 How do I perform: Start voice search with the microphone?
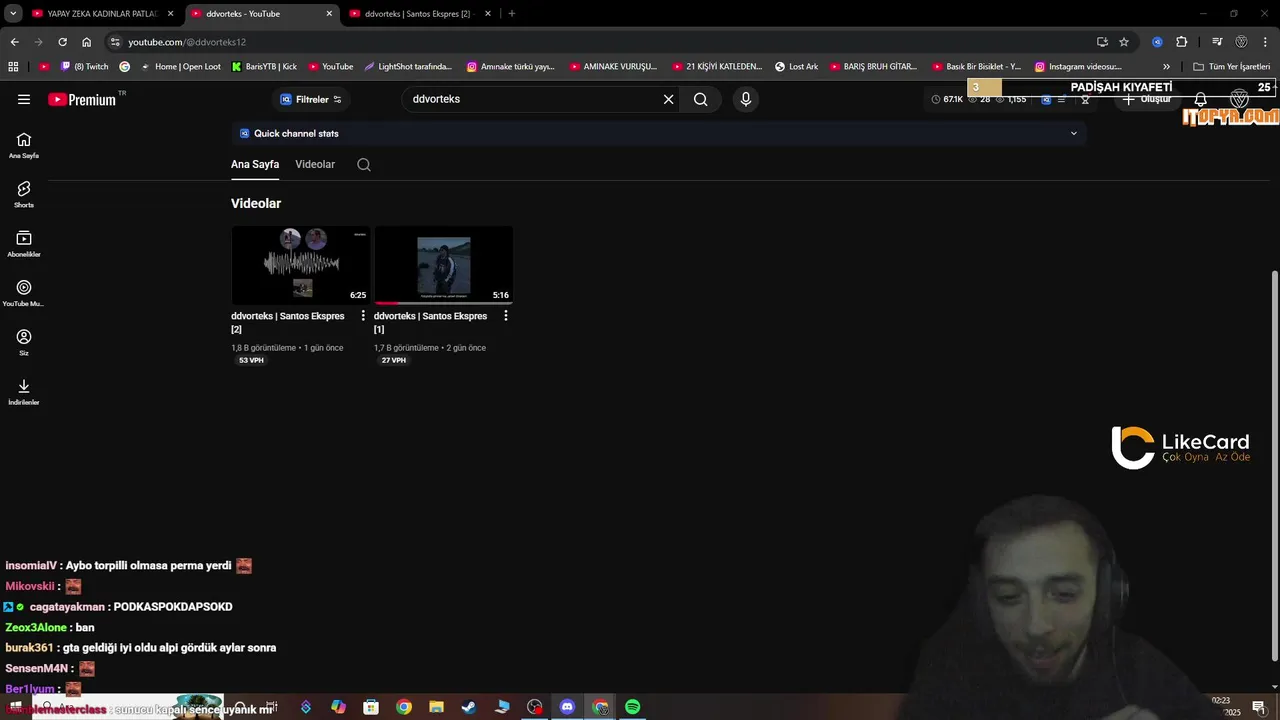pyautogui.click(x=745, y=99)
